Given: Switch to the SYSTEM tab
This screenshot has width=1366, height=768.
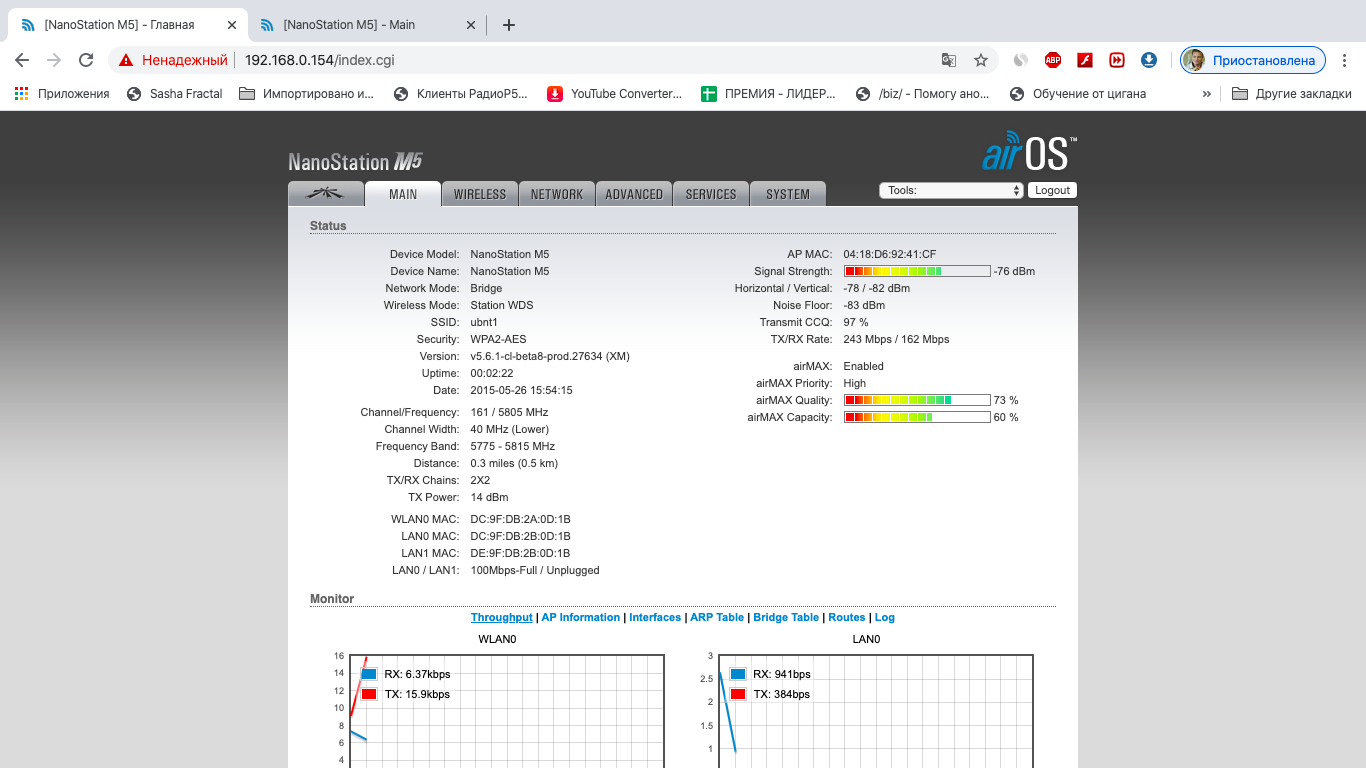Looking at the screenshot, I should tap(788, 194).
